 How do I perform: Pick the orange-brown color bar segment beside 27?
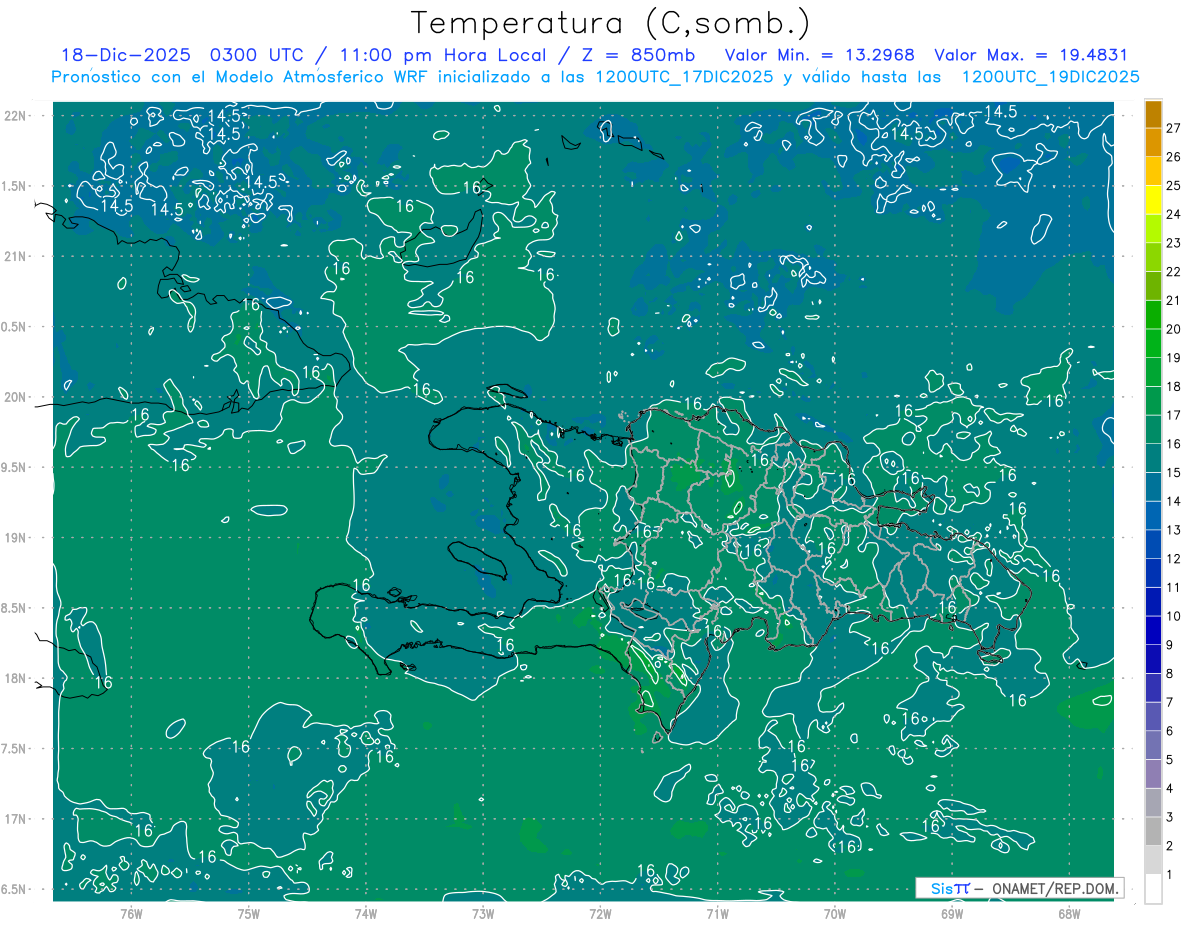1153,114
